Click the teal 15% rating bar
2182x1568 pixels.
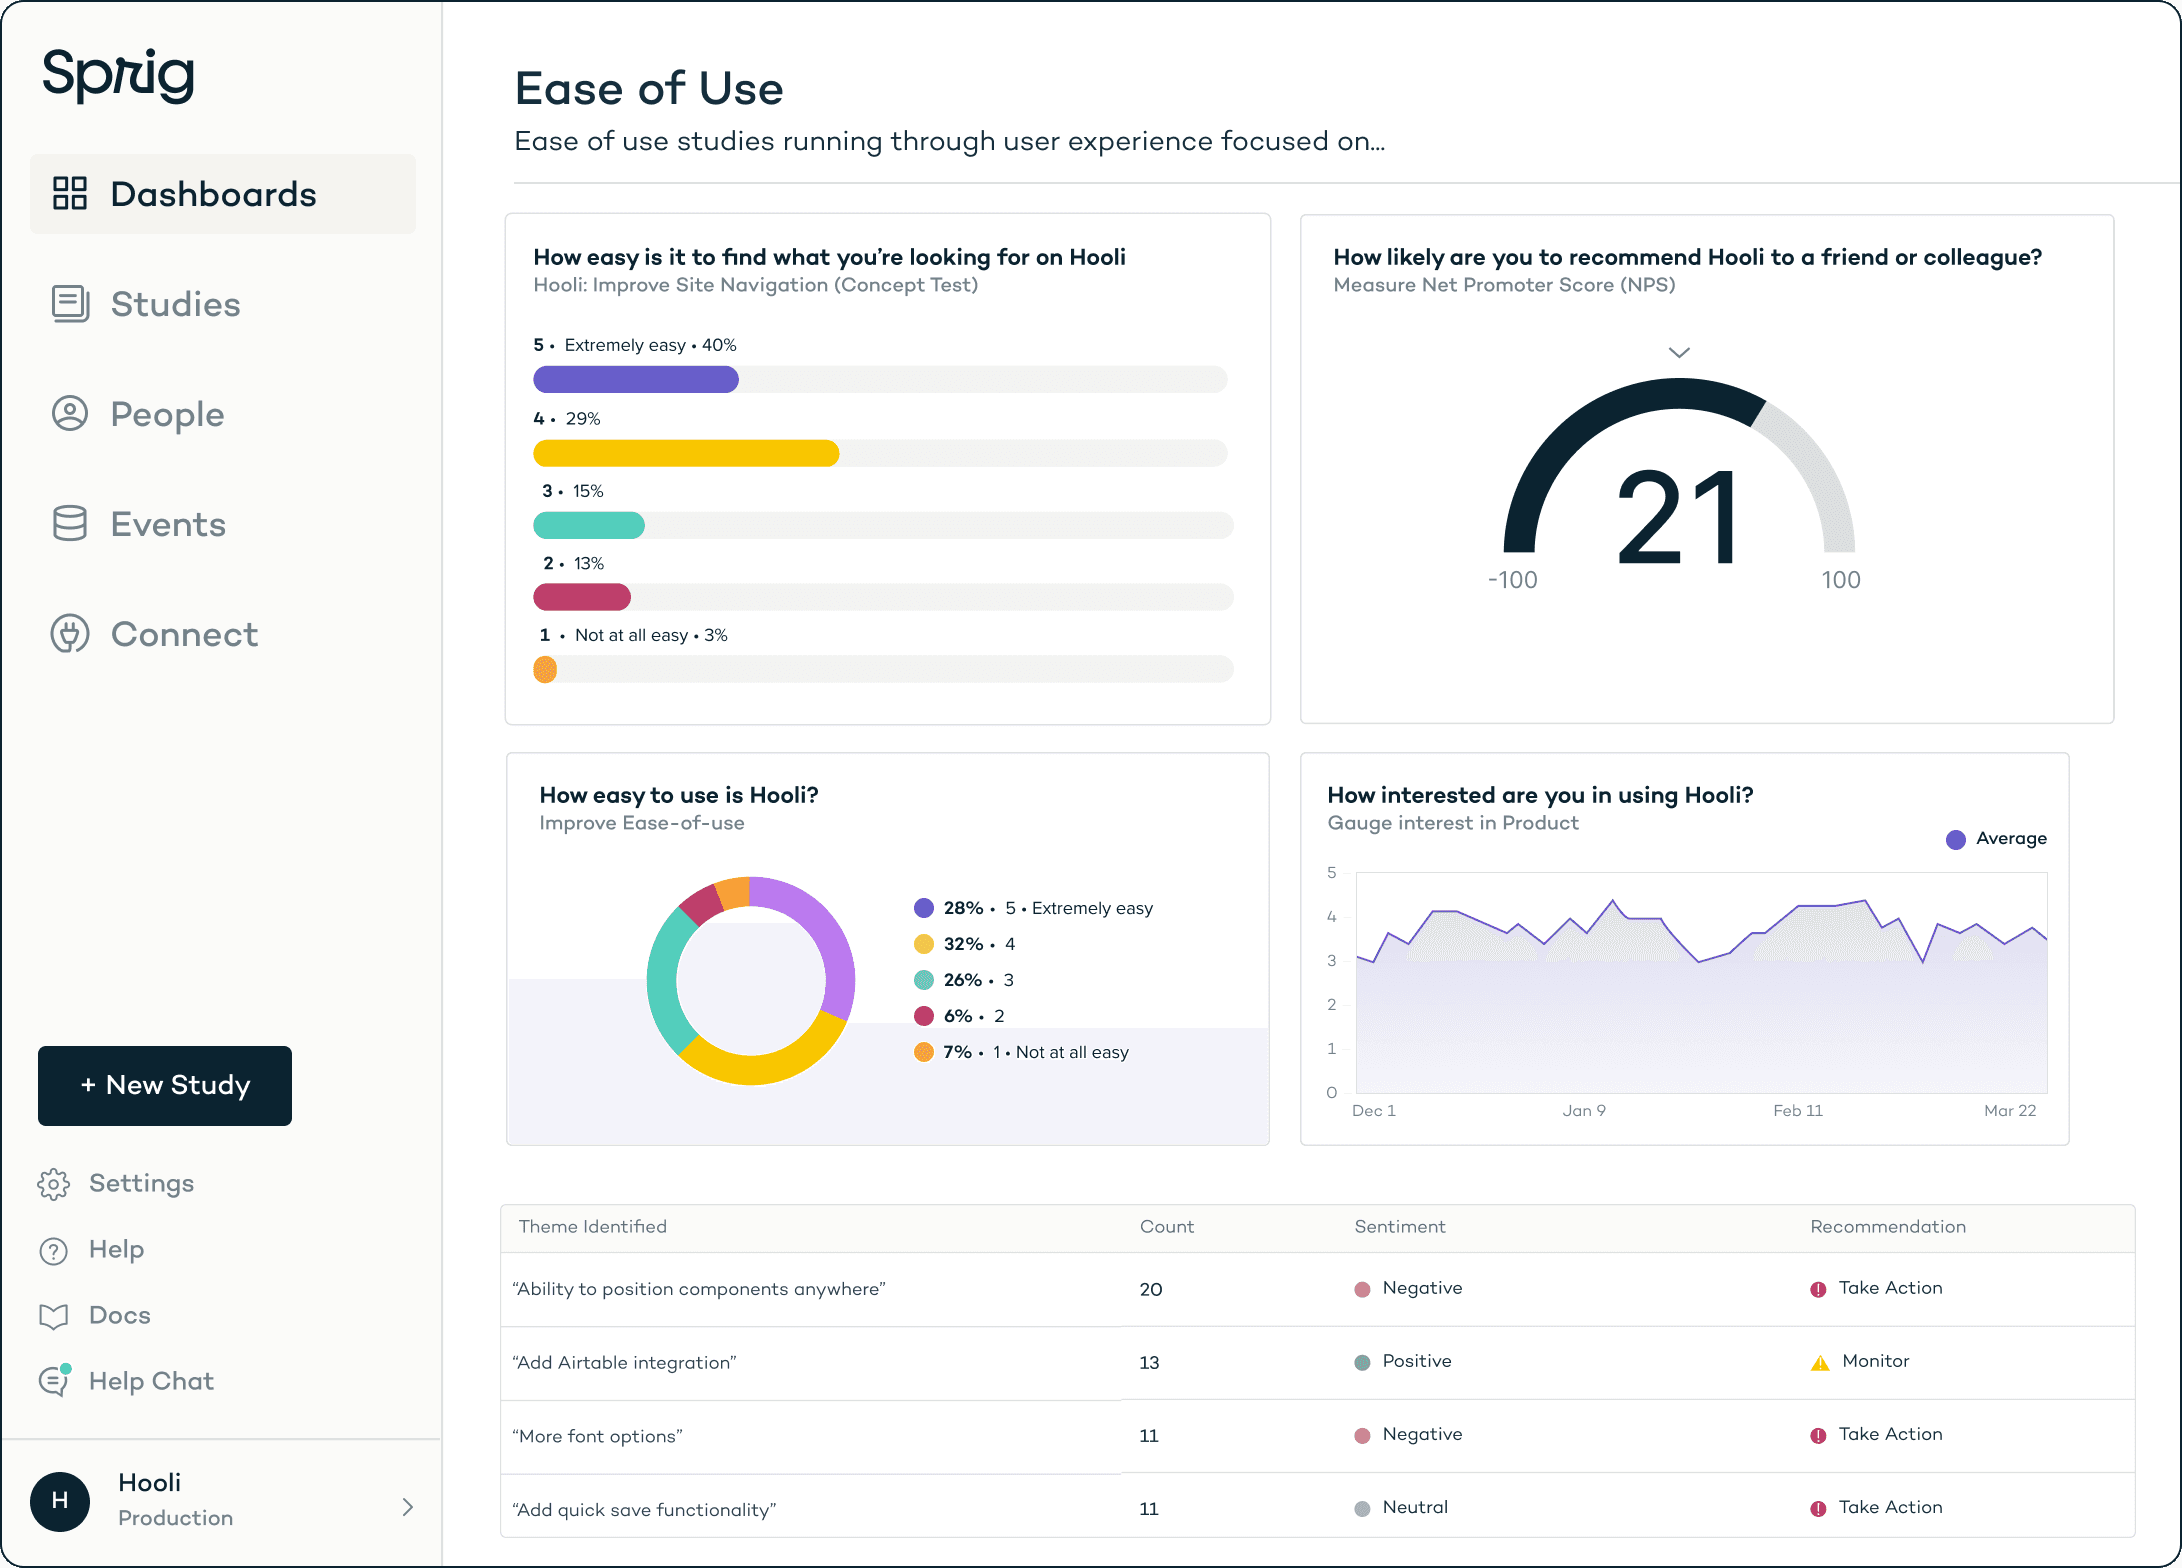589,525
